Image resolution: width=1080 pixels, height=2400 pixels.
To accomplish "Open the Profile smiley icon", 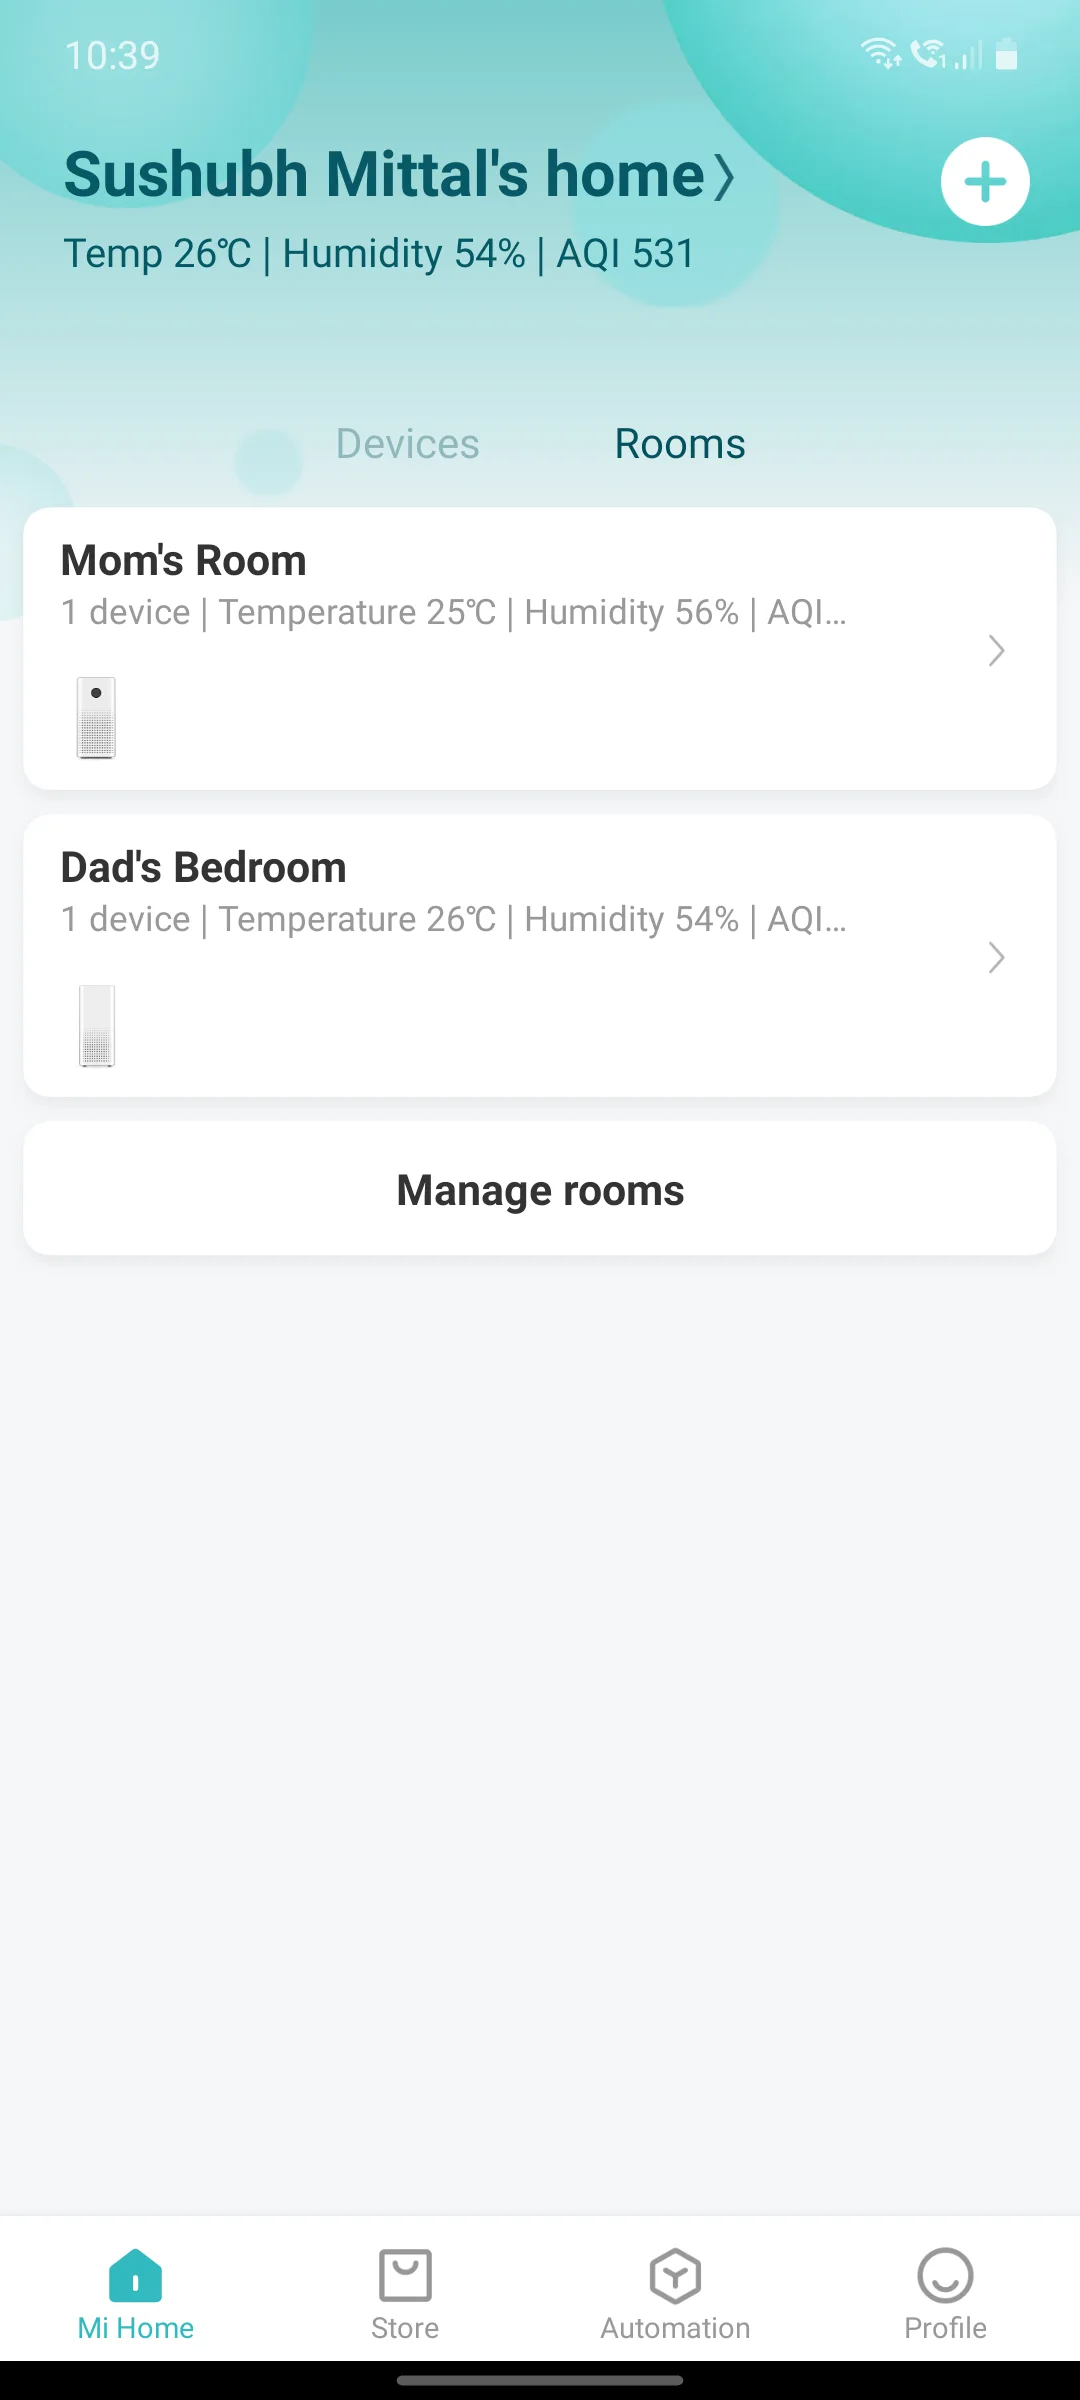I will coord(945,2275).
